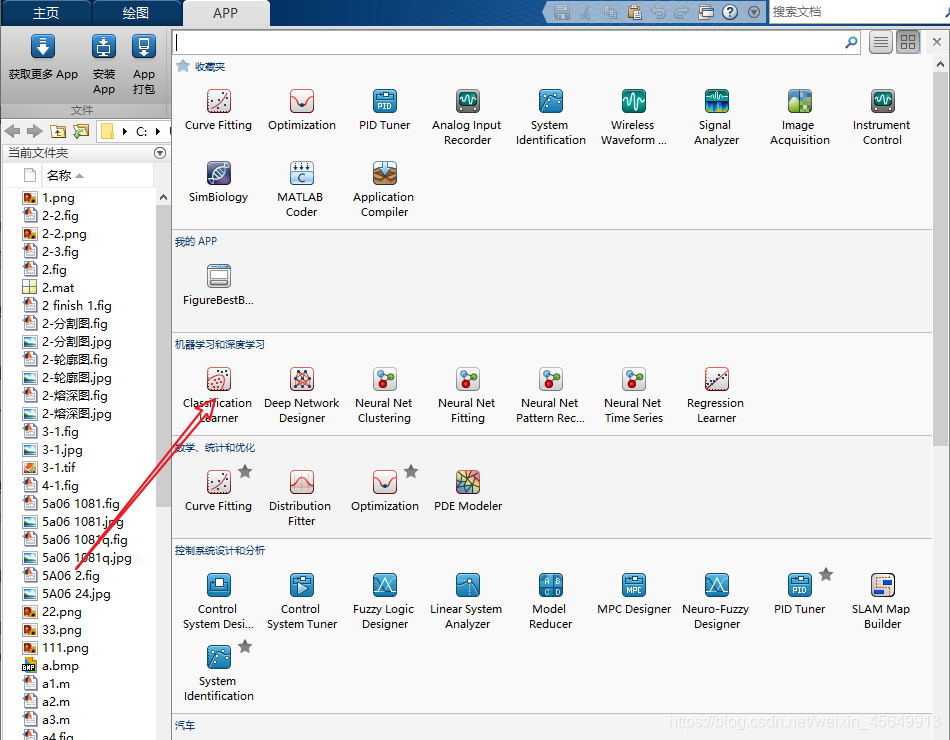Select file 5A06 2.fig
Viewport: 950px width, 740px height.
tap(71, 575)
